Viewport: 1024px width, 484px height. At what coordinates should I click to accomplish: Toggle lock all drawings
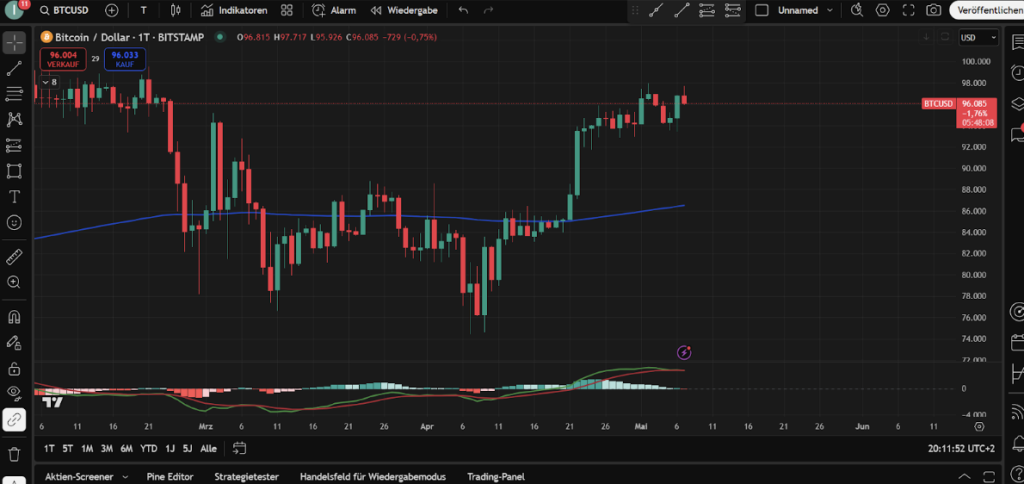(x=14, y=368)
